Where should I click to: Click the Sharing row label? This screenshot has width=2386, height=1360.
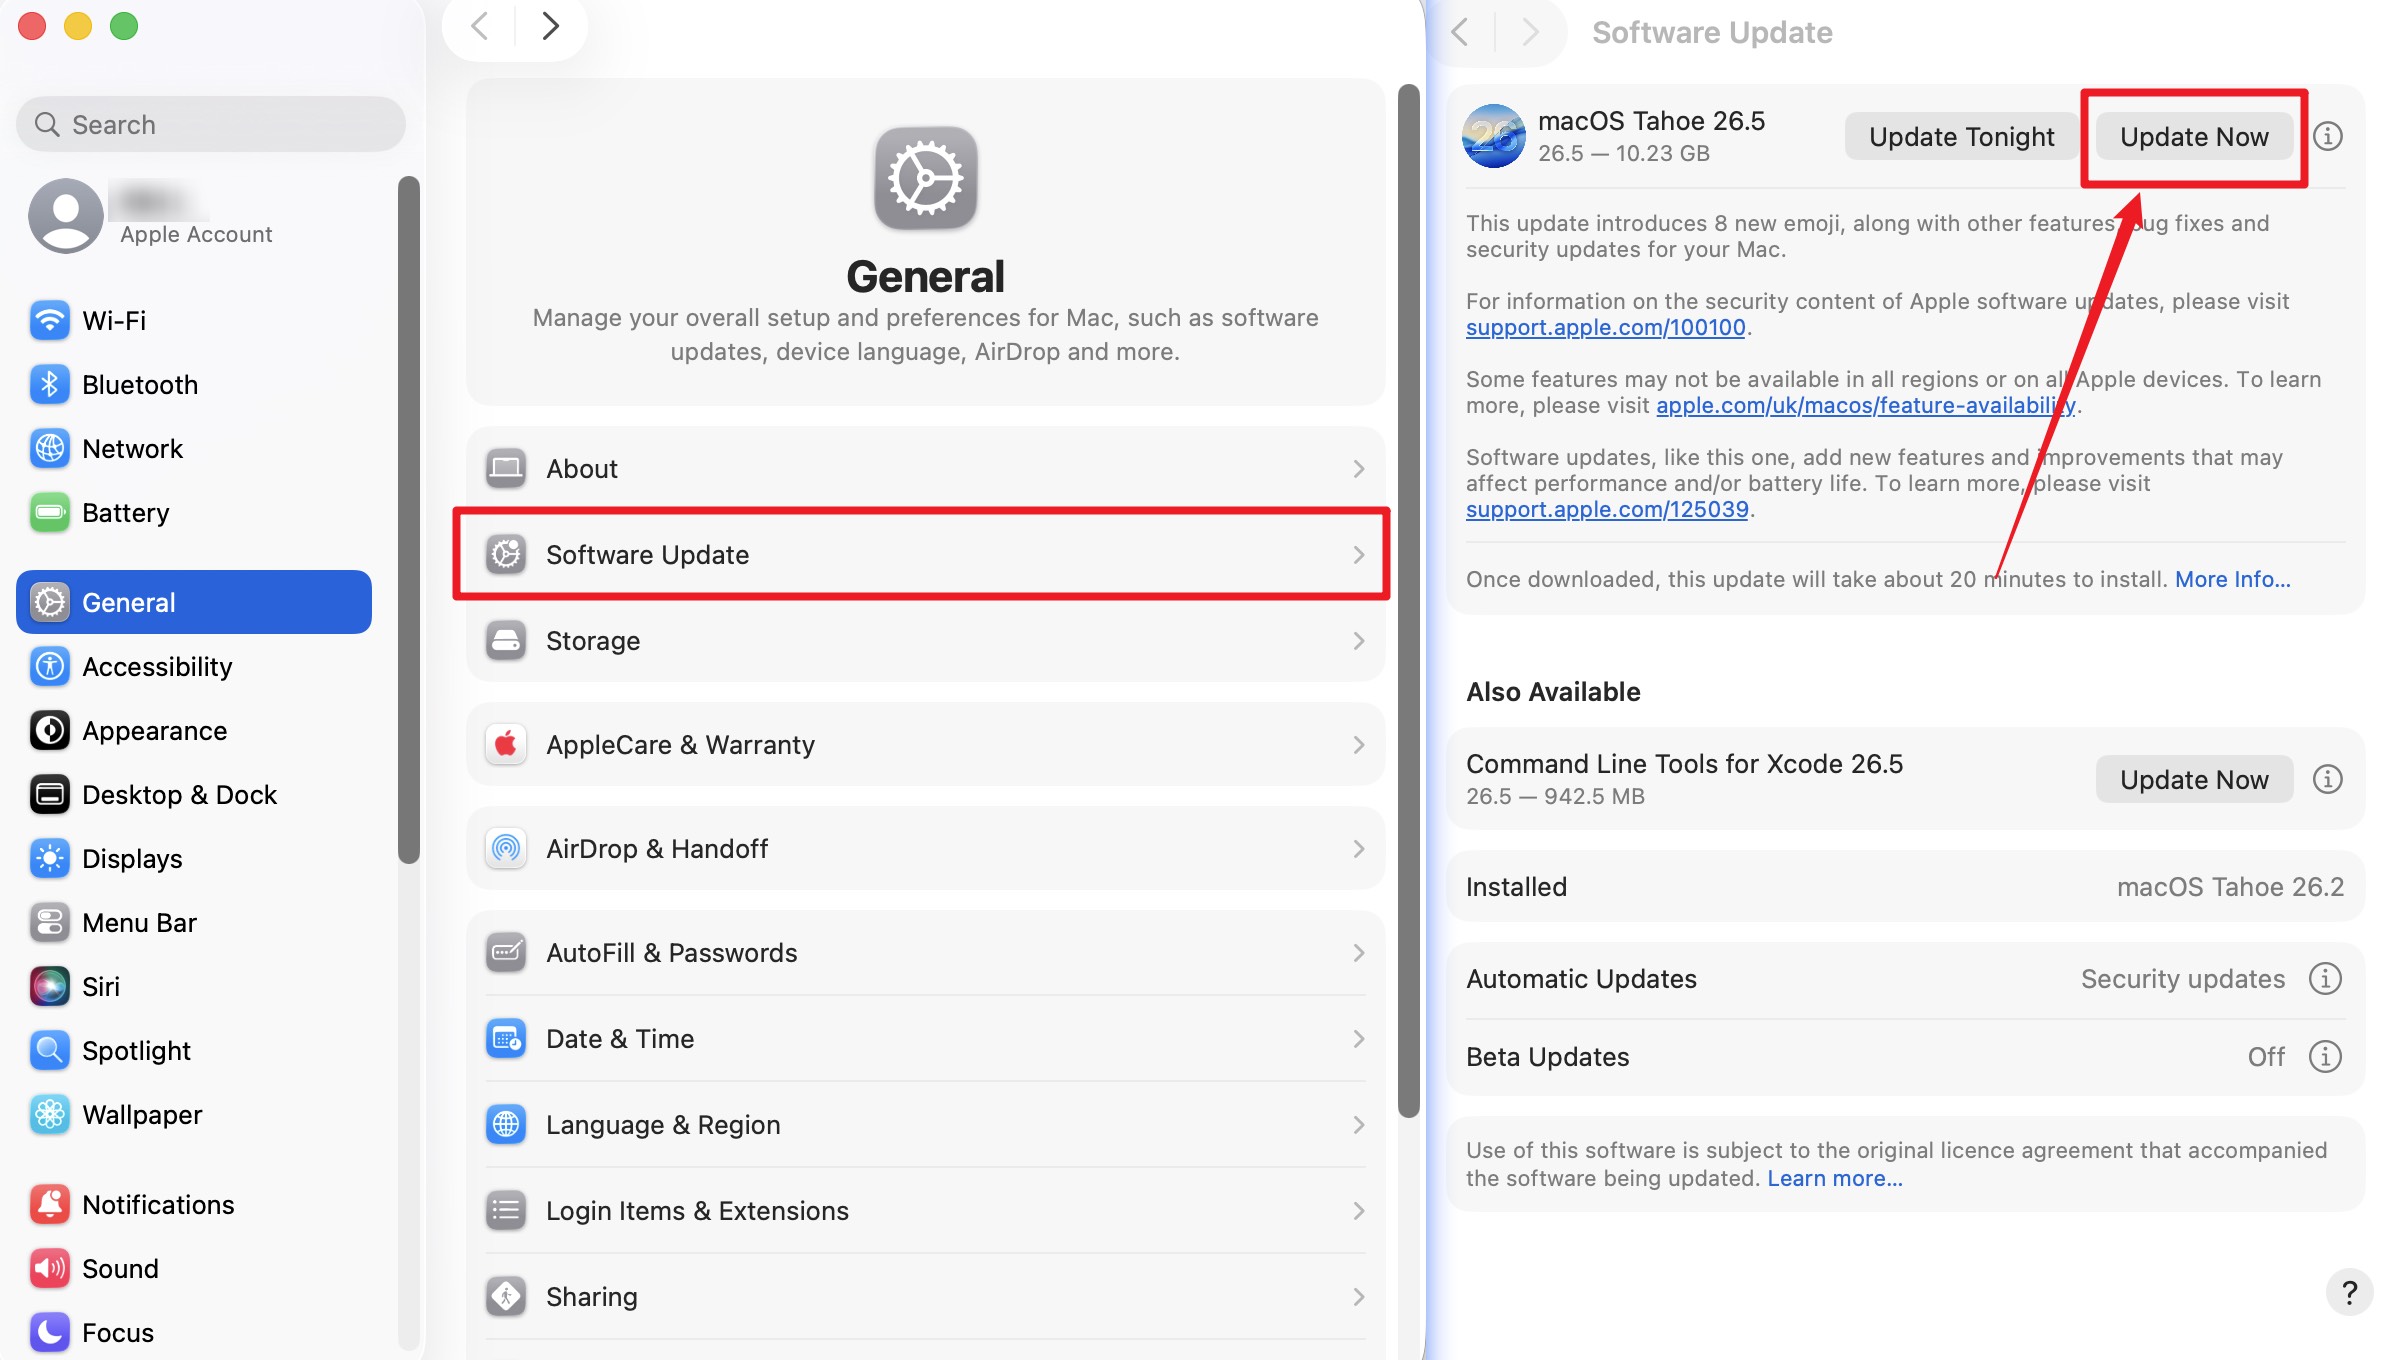591,1296
